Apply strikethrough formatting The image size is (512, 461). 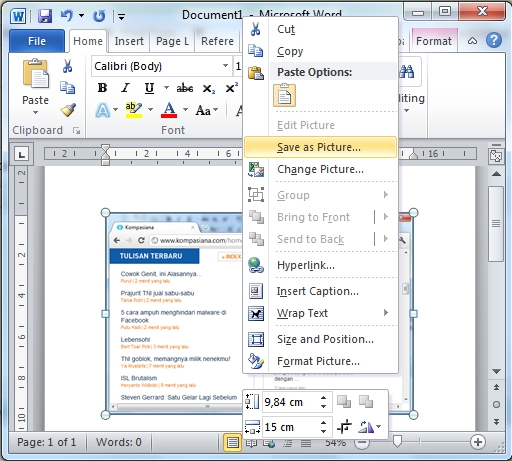[185, 88]
